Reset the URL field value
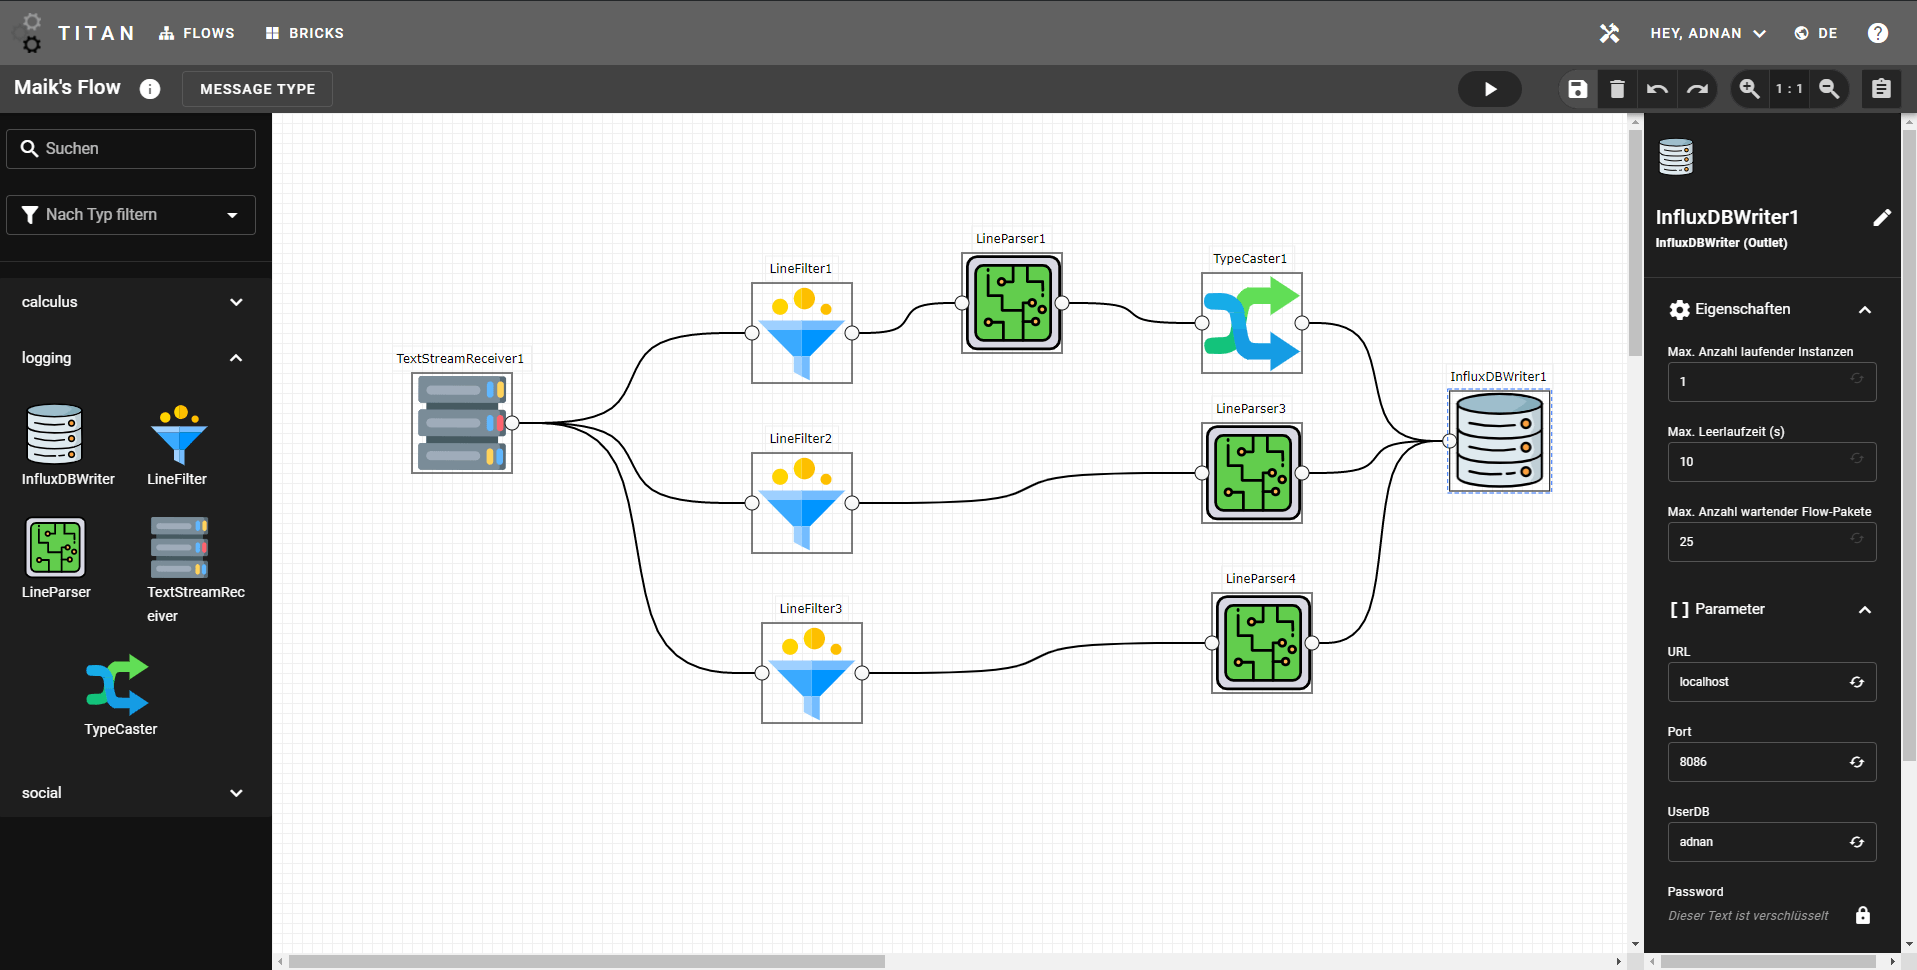1917x970 pixels. pyautogui.click(x=1856, y=682)
